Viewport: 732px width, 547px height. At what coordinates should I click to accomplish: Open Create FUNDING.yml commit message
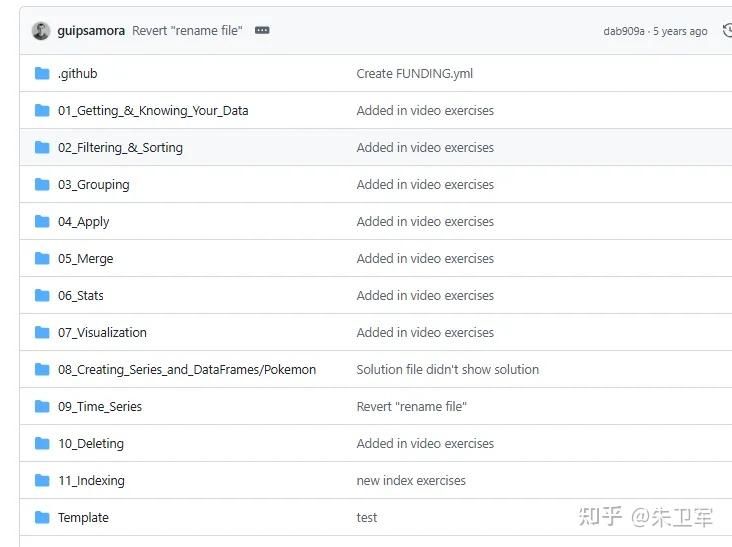coord(415,74)
